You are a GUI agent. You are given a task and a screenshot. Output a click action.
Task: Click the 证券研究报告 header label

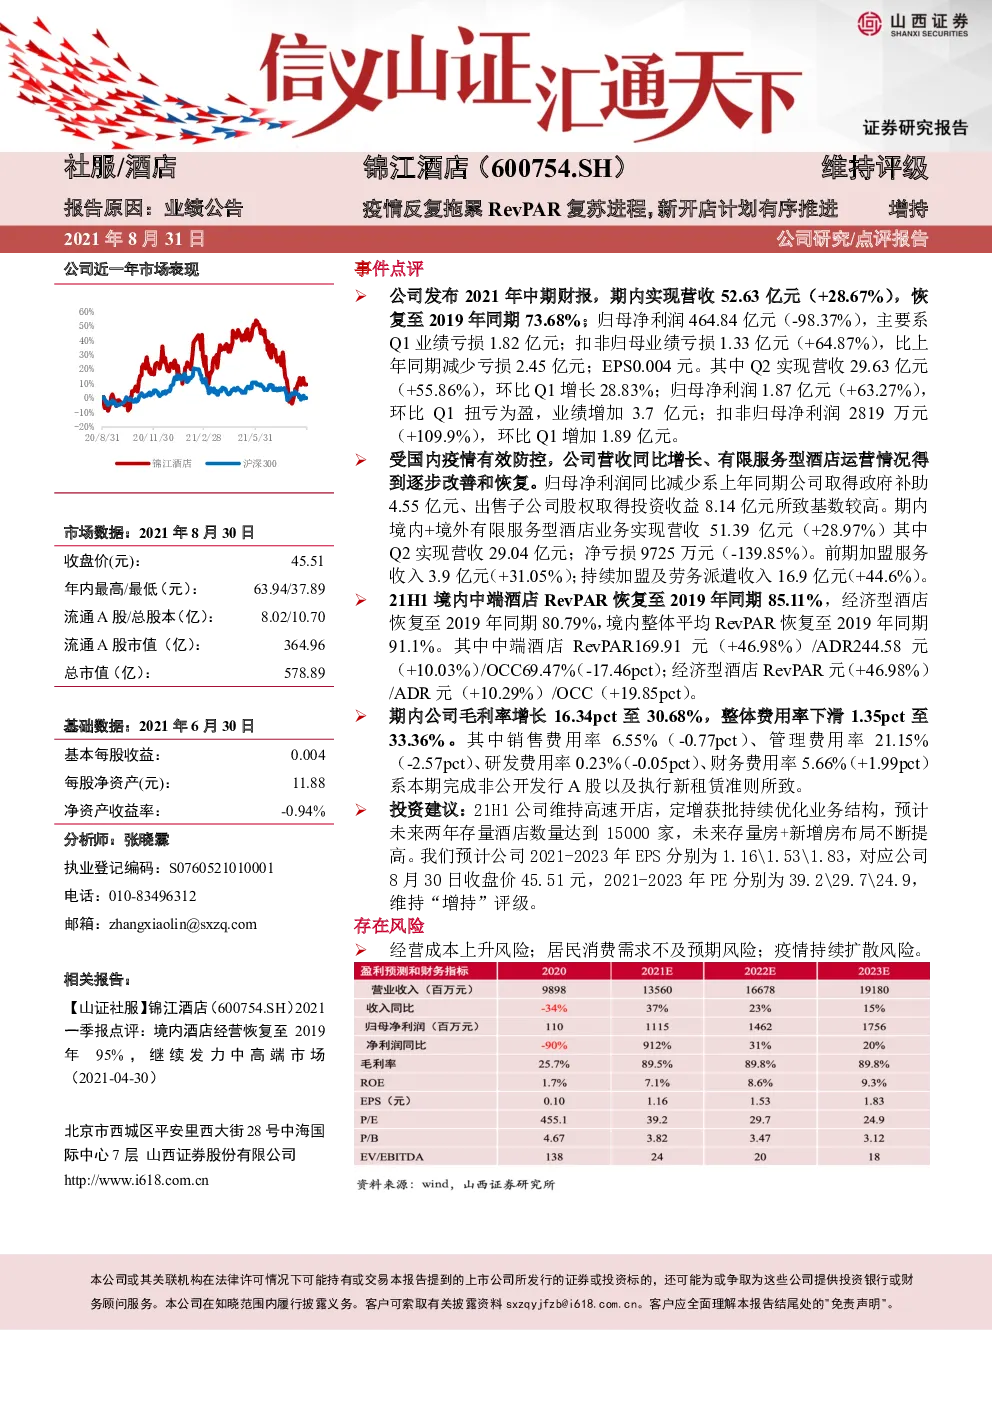pyautogui.click(x=916, y=128)
